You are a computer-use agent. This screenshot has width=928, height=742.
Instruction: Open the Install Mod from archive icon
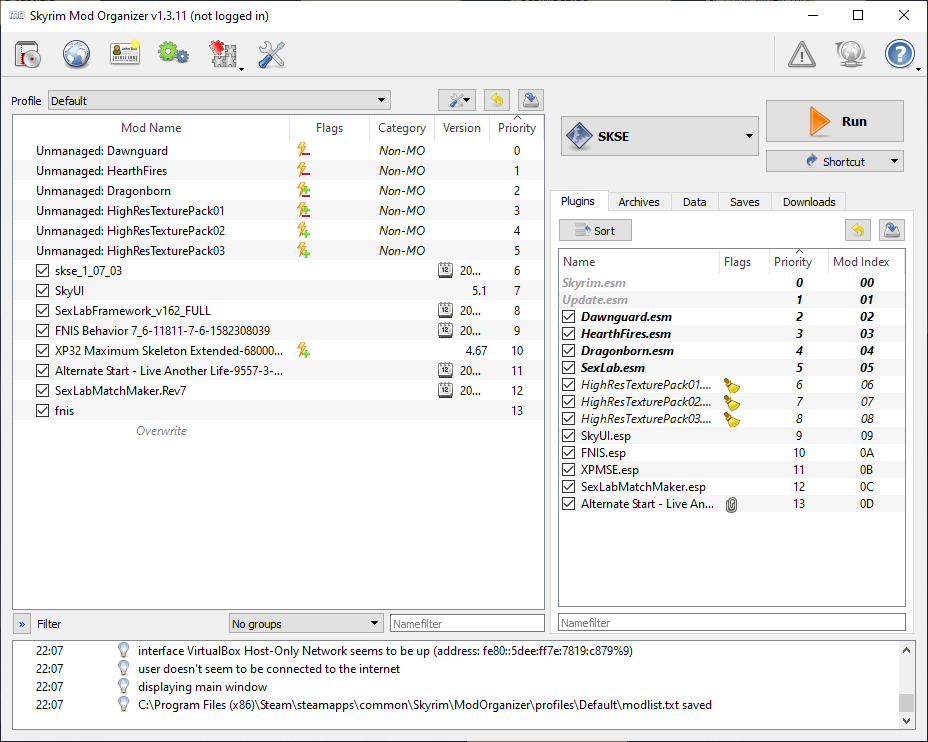click(27, 54)
